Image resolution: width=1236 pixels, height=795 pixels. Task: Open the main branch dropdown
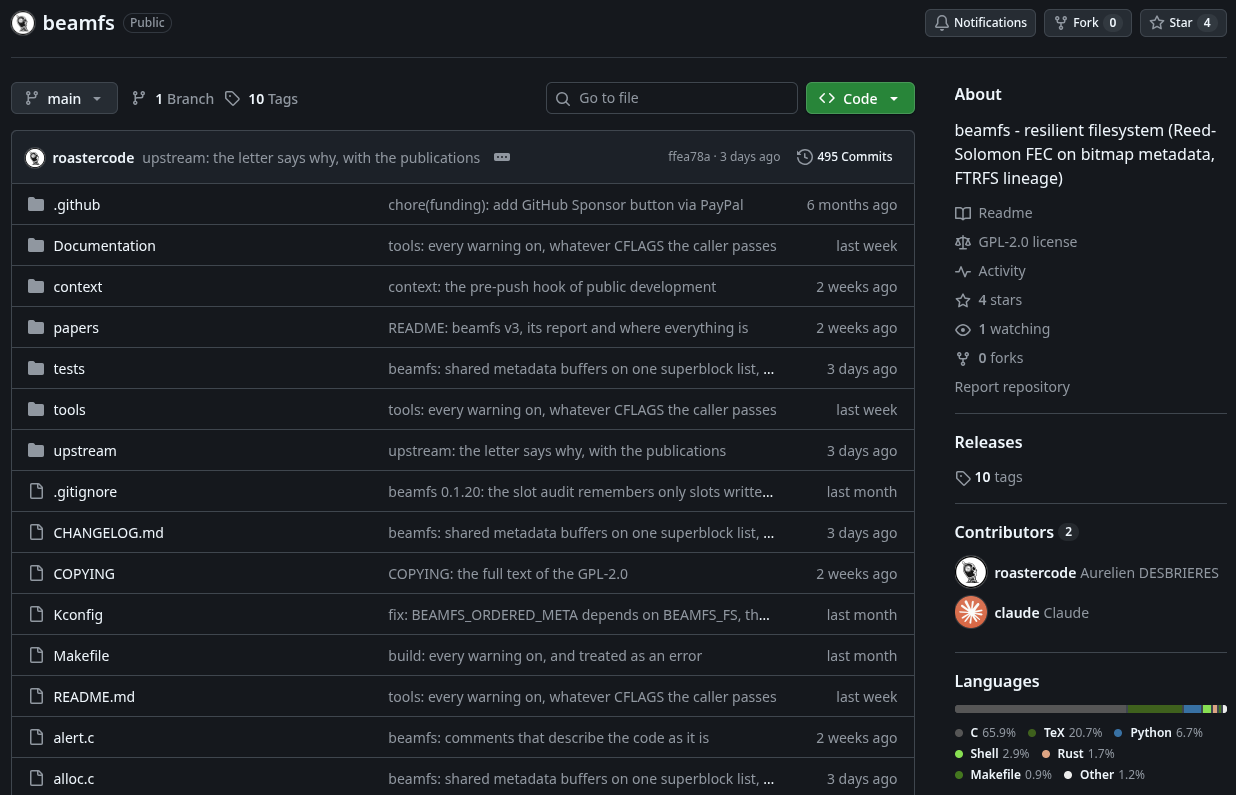point(64,98)
